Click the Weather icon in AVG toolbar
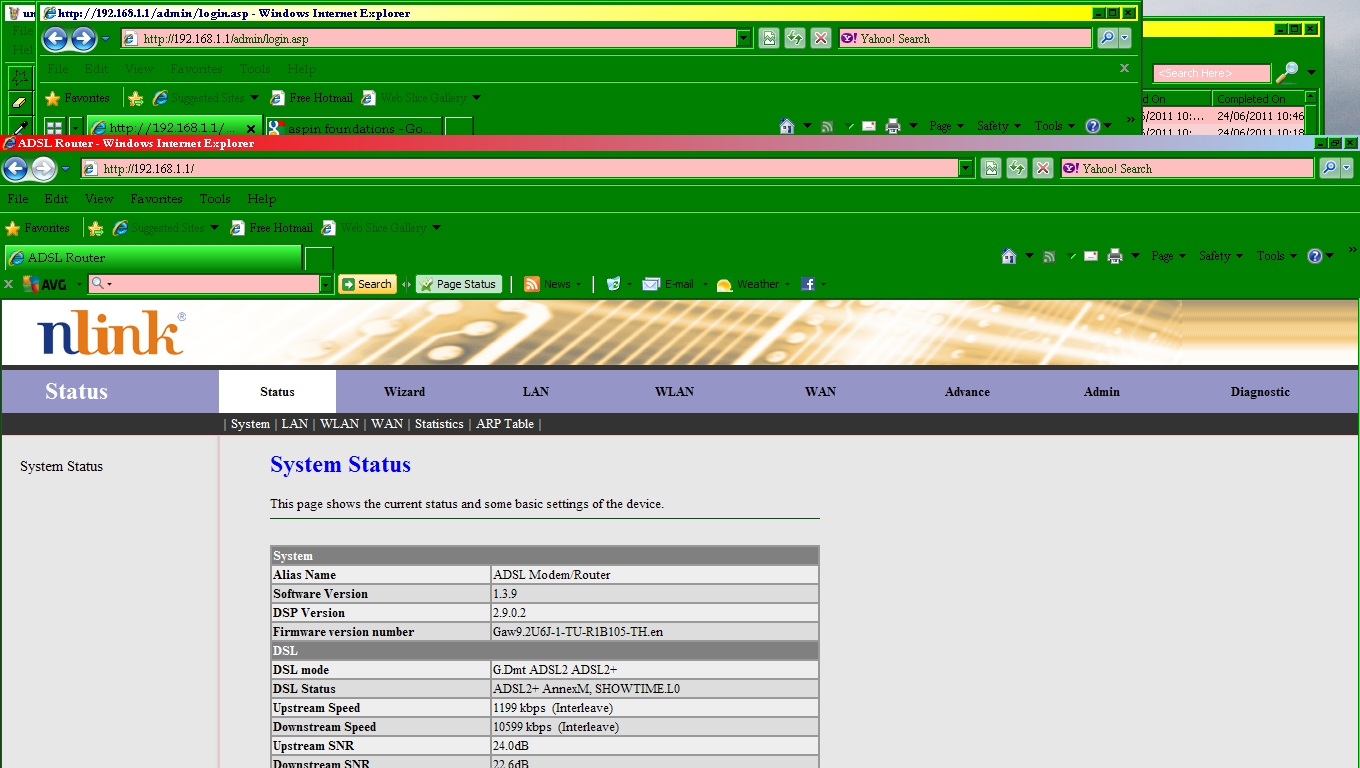The image size is (1360, 768). click(725, 285)
